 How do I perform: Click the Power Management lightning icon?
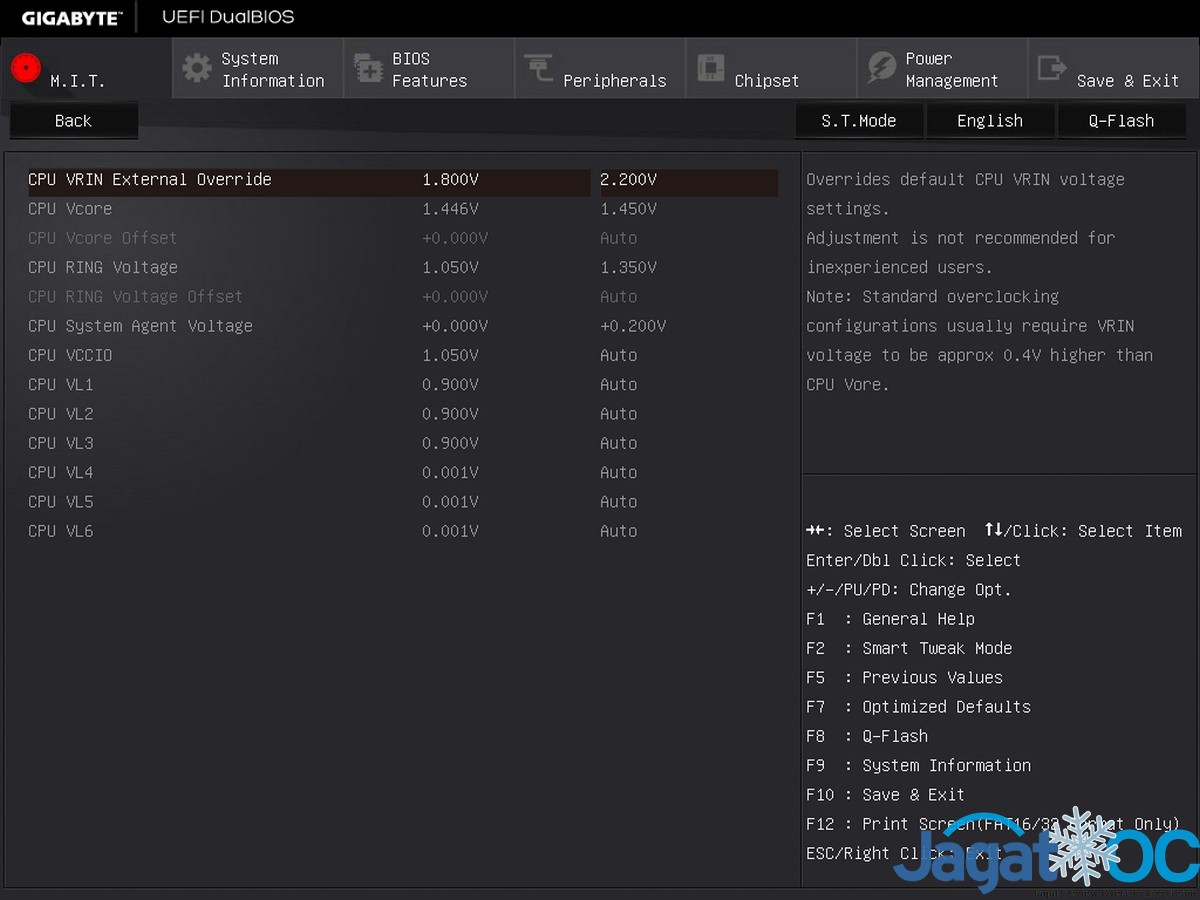(x=882, y=68)
